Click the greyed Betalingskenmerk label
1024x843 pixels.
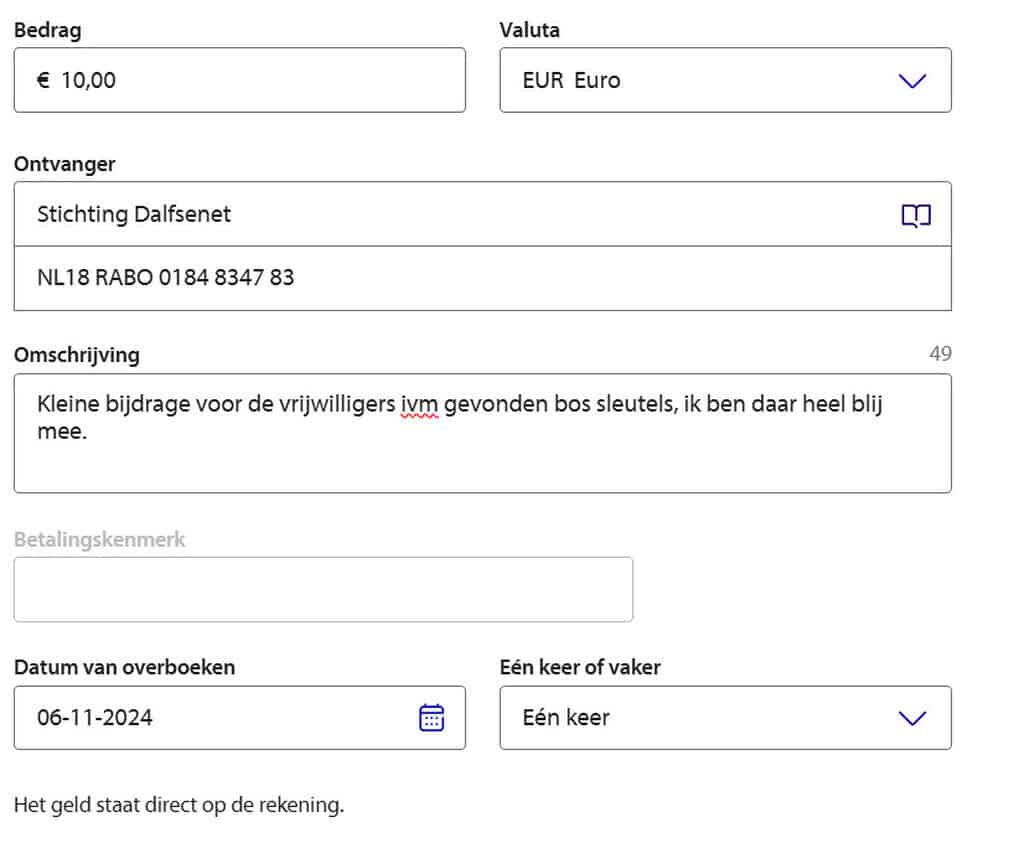(x=100, y=539)
